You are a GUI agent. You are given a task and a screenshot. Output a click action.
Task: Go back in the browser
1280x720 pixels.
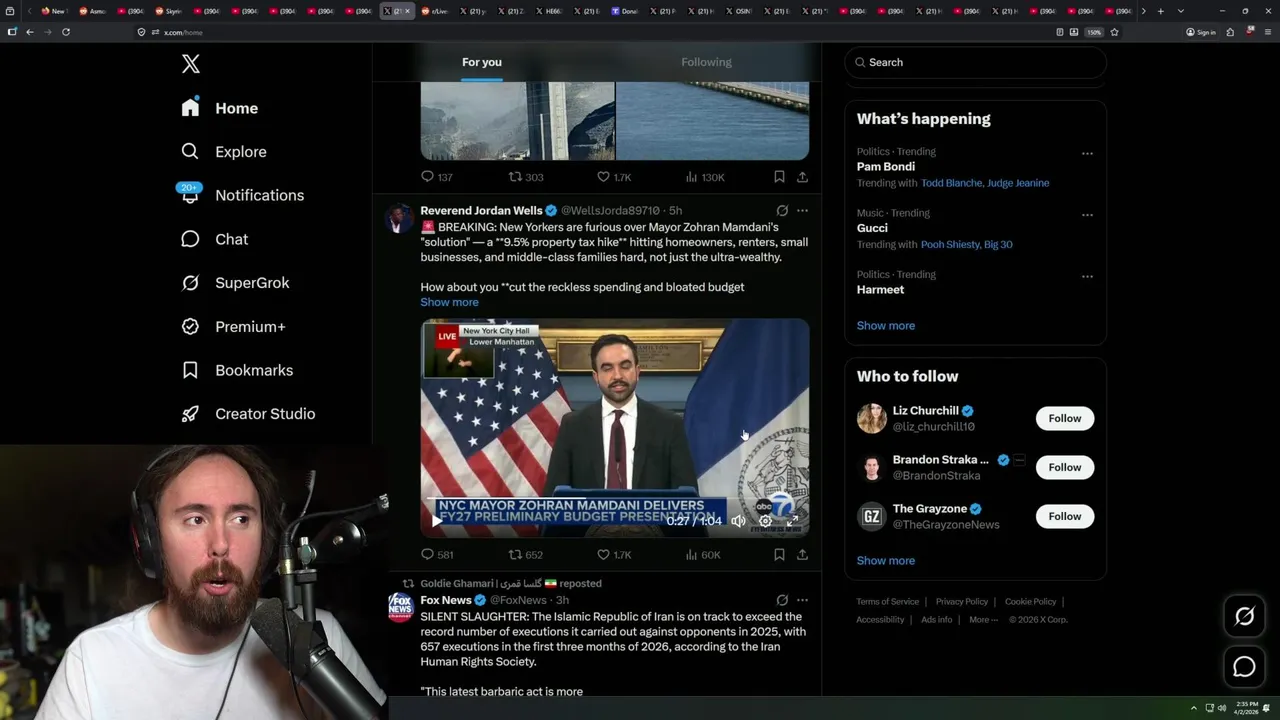click(30, 32)
